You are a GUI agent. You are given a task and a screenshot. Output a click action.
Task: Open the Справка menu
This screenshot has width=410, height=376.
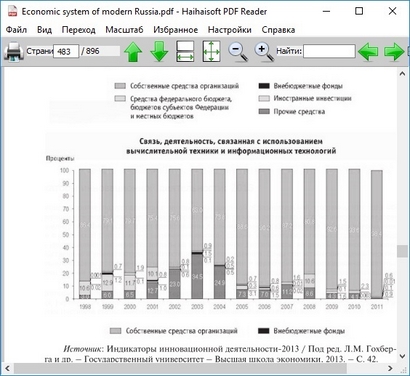point(278,30)
